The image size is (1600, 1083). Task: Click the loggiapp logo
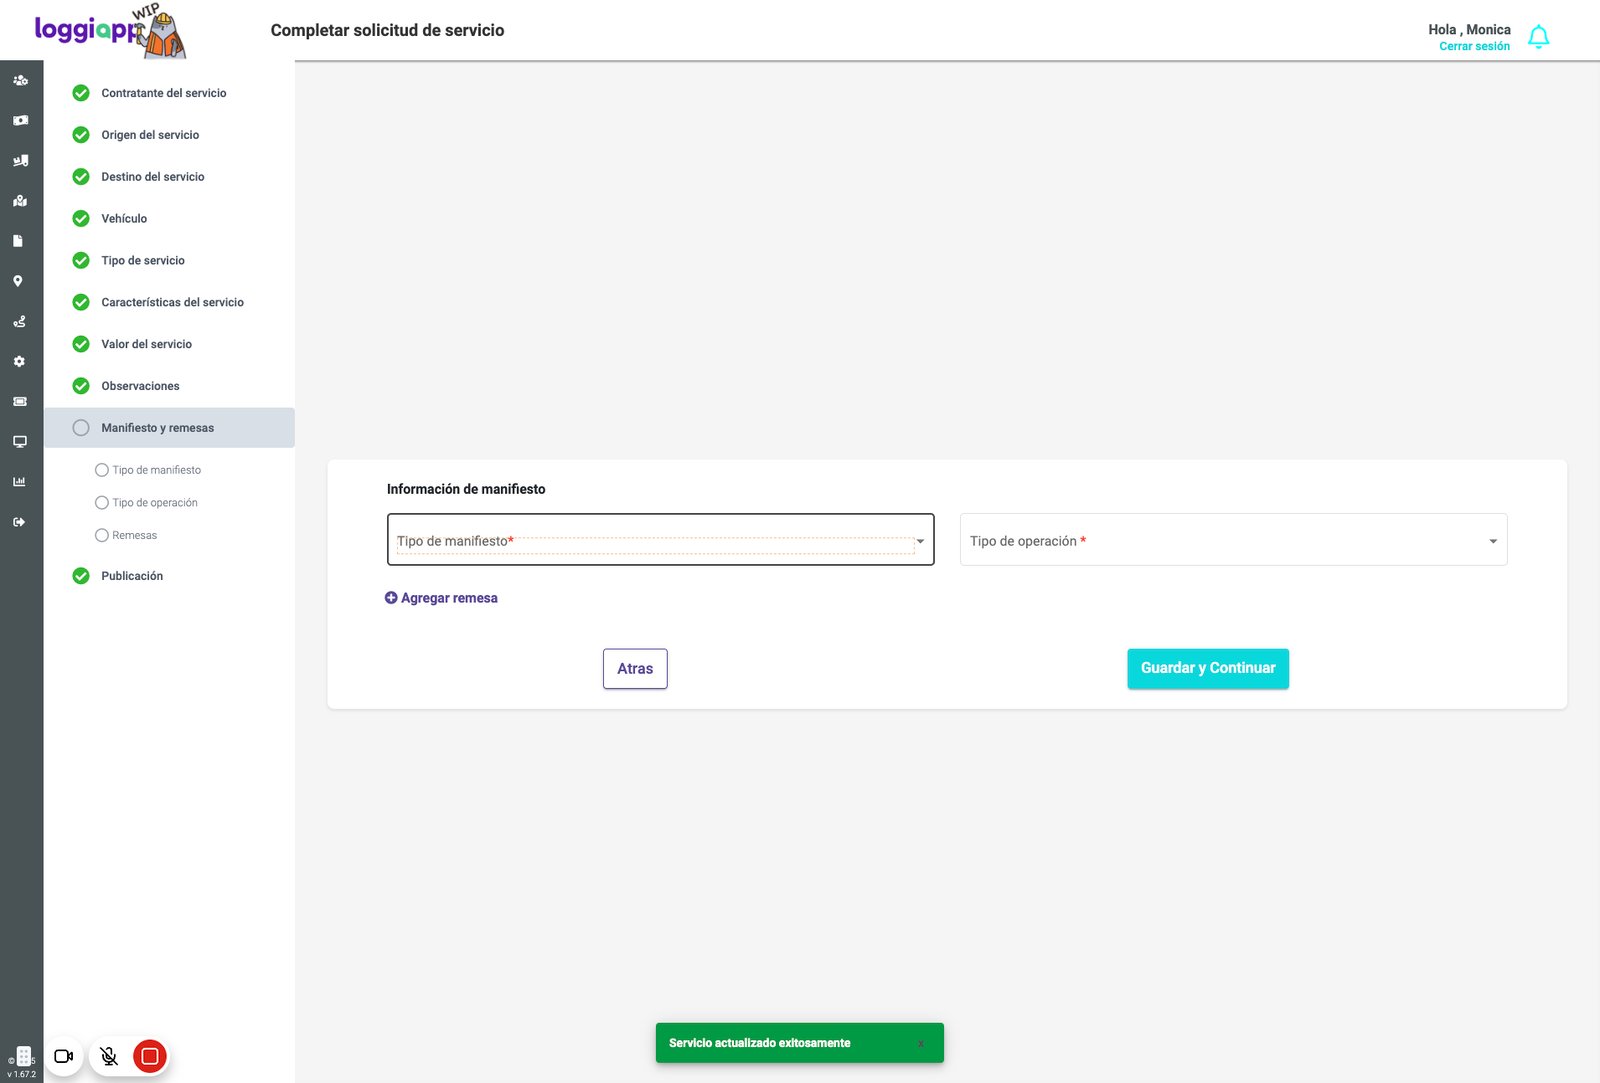(110, 31)
